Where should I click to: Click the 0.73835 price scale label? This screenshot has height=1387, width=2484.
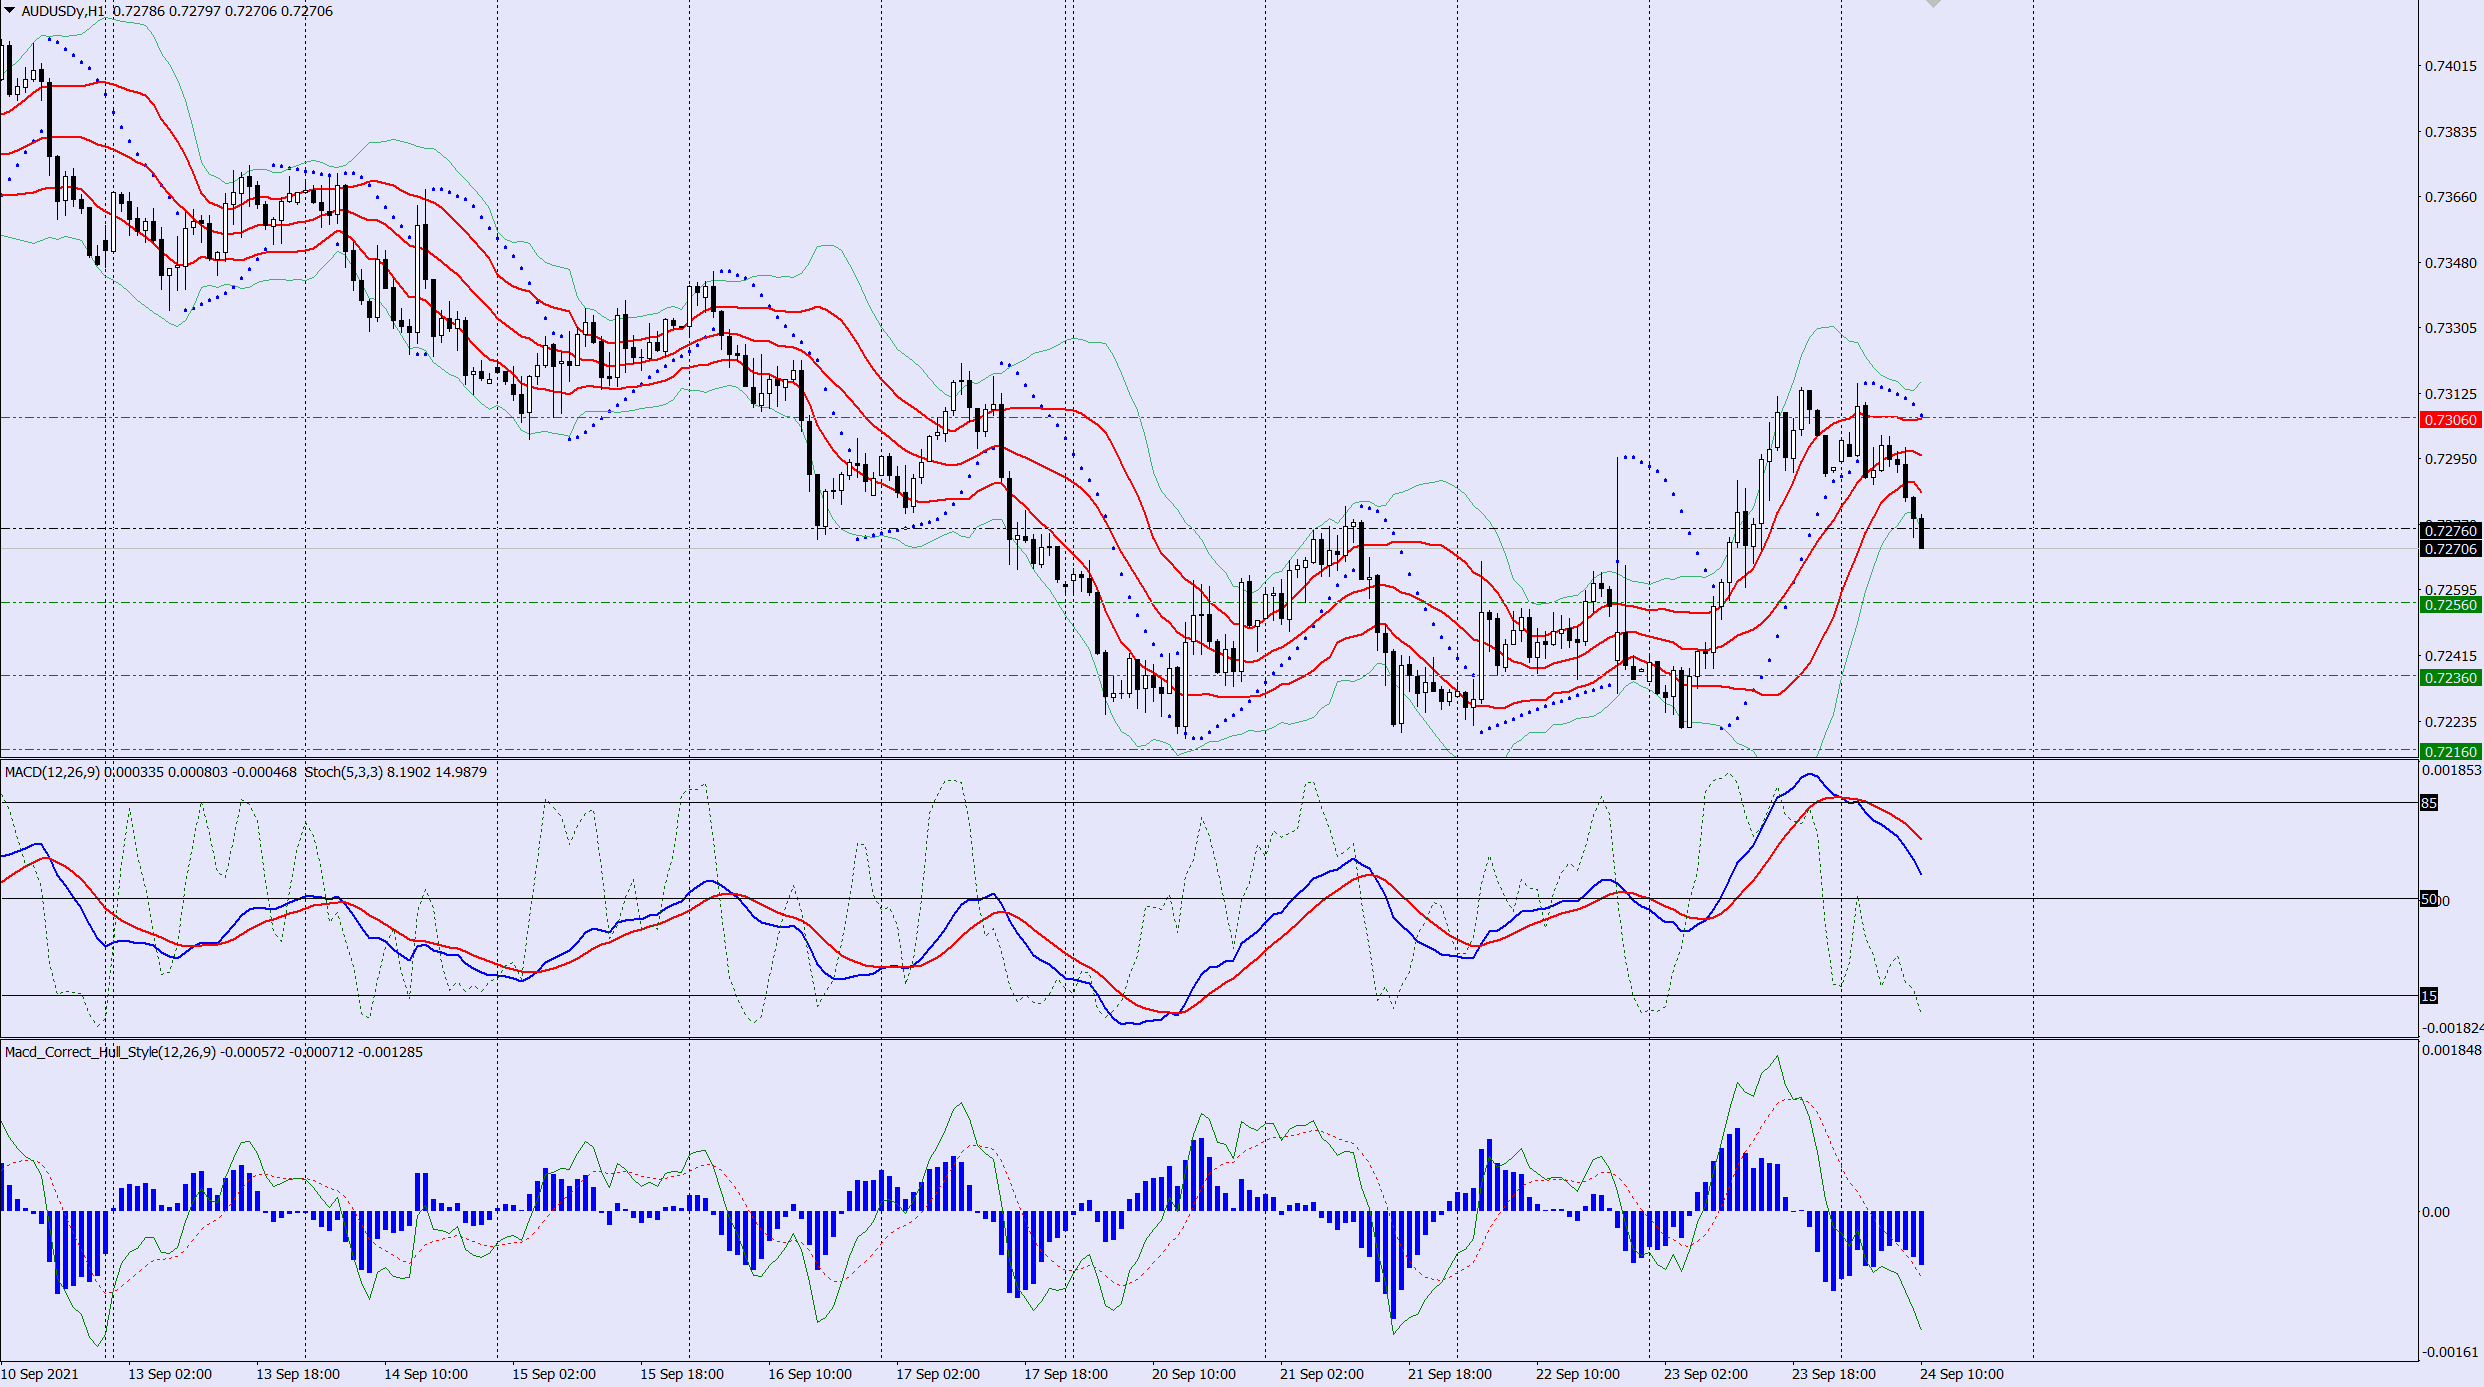[2450, 132]
